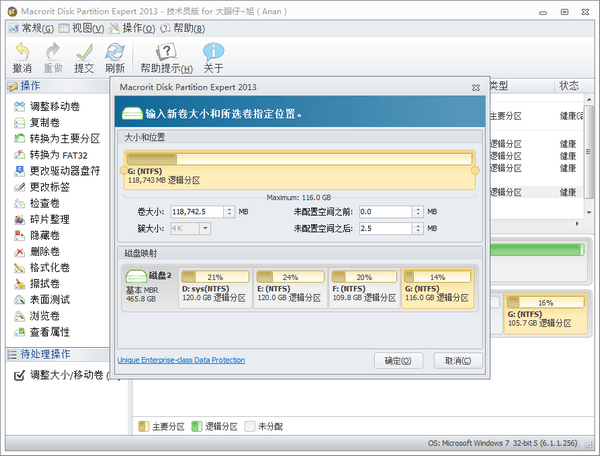Click unallocated space after (未配置空间之后) spinner
The width and height of the screenshot is (600, 456).
(x=418, y=228)
